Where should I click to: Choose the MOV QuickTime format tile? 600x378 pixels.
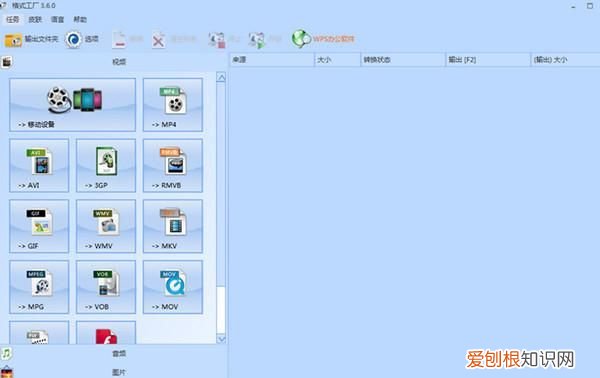(173, 287)
